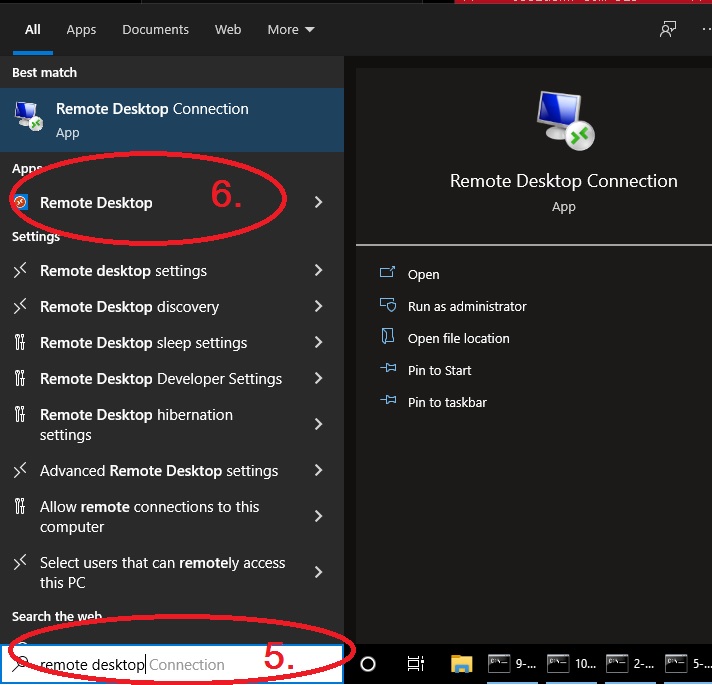This screenshot has height=685, width=712.
Task: Click the Run as administrator shield icon
Action: point(388,305)
